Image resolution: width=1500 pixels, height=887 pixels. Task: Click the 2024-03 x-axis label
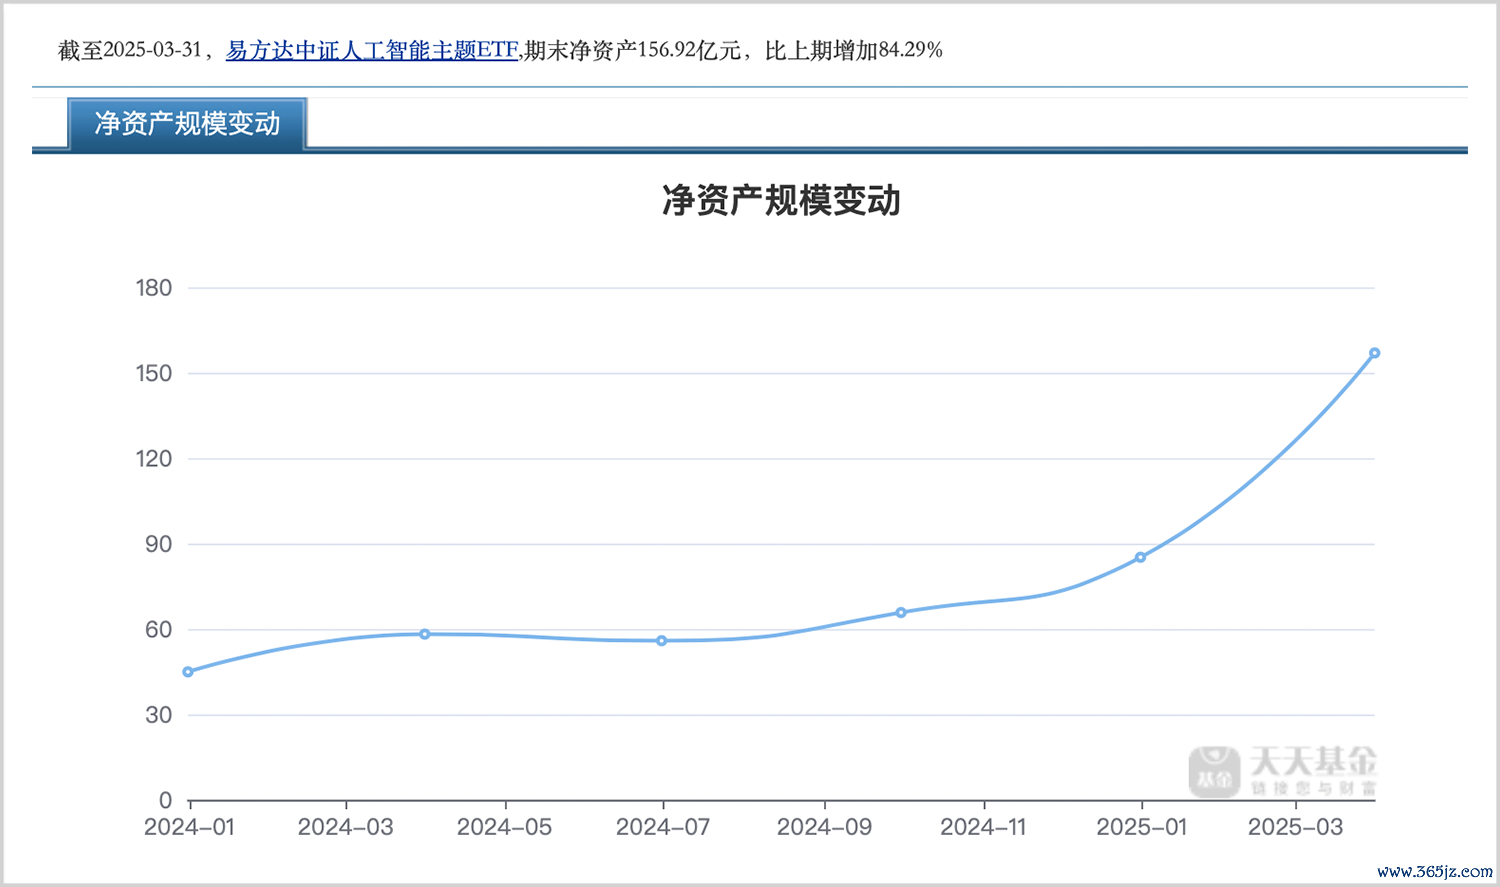[346, 827]
